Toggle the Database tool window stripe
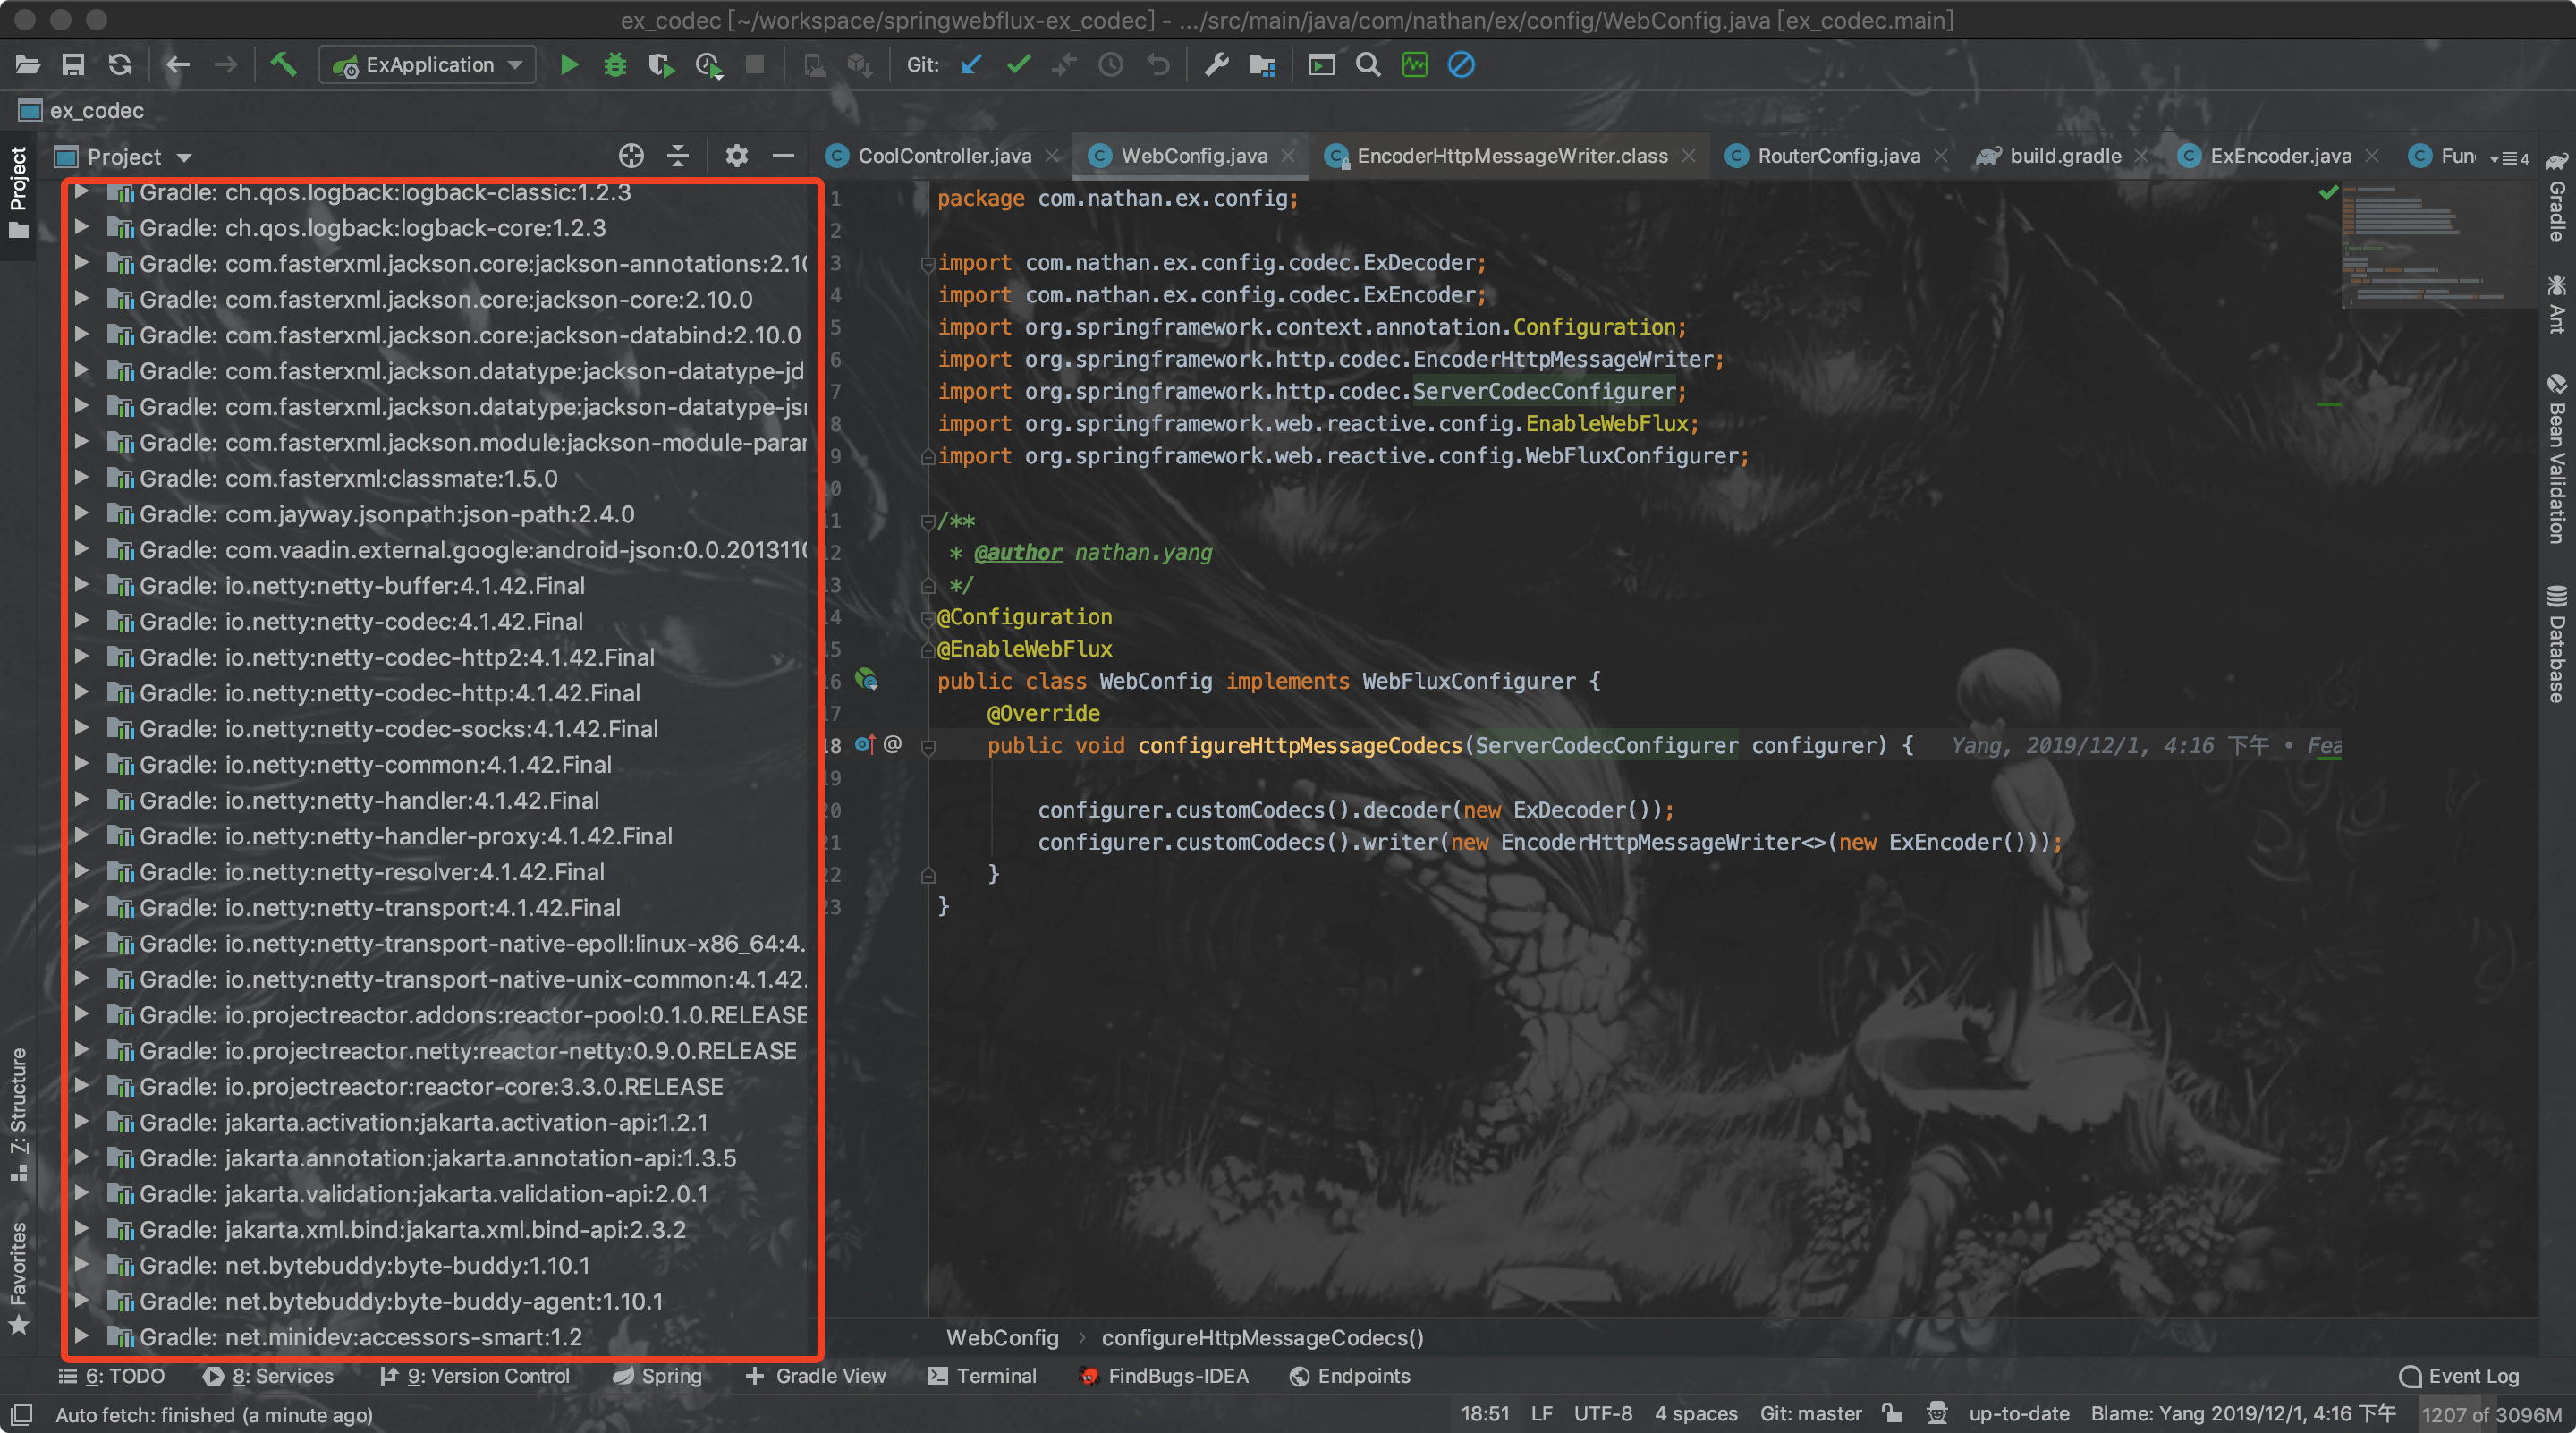 click(x=2557, y=643)
